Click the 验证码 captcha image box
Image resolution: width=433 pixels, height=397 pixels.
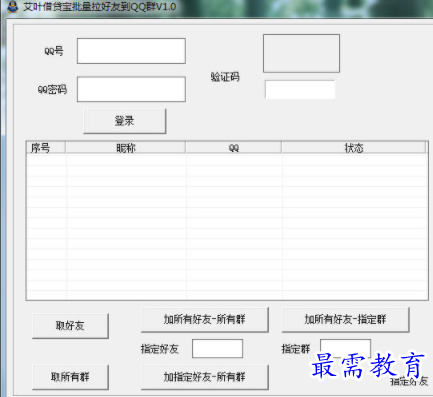click(301, 53)
